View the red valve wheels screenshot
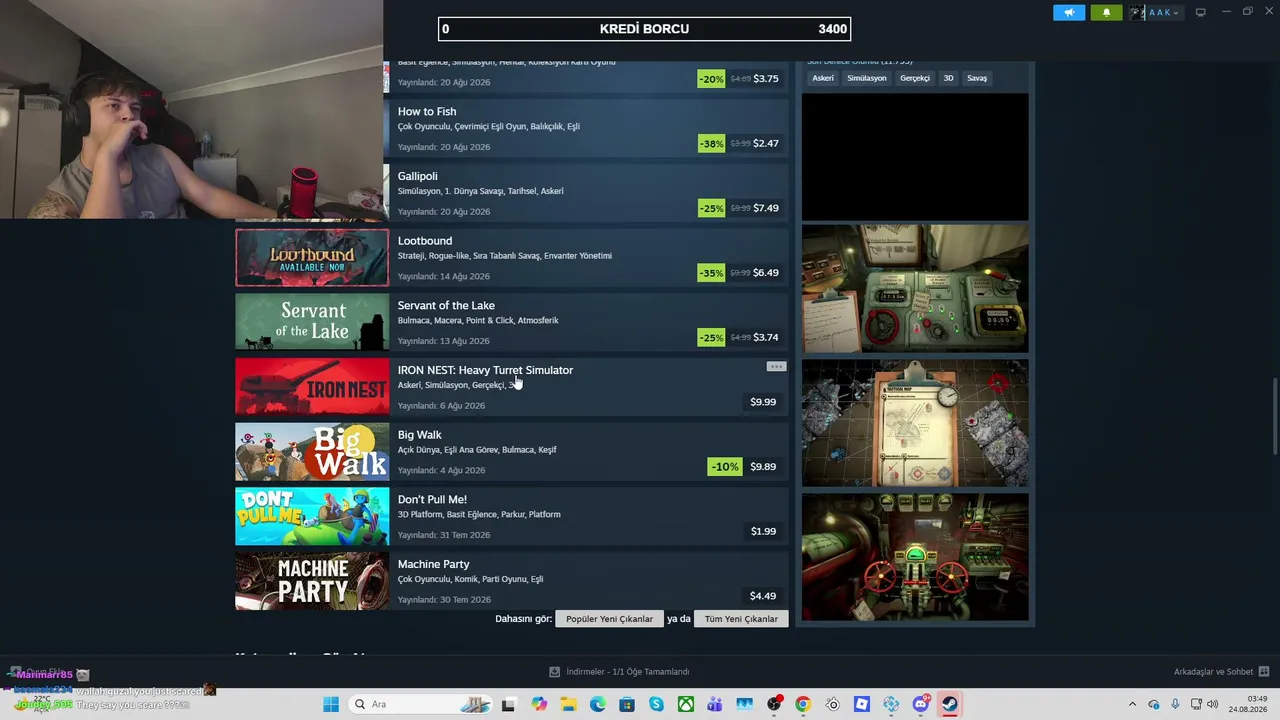 (x=915, y=557)
